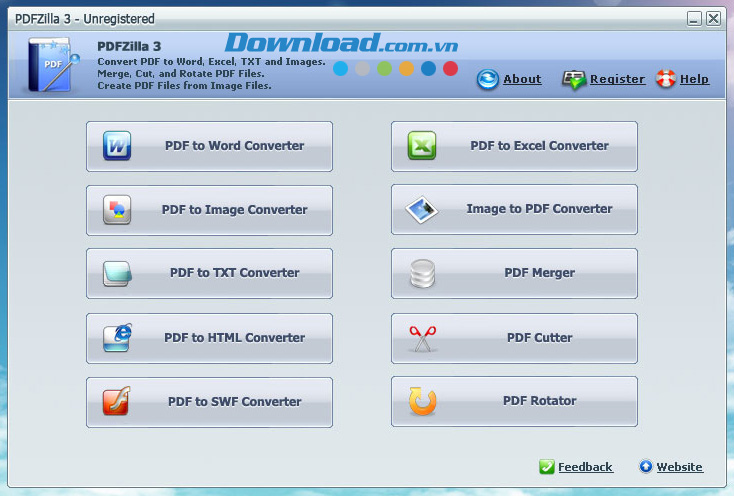Click the Internet Explorer HTML icon
The height and width of the screenshot is (496, 734).
coord(117,337)
